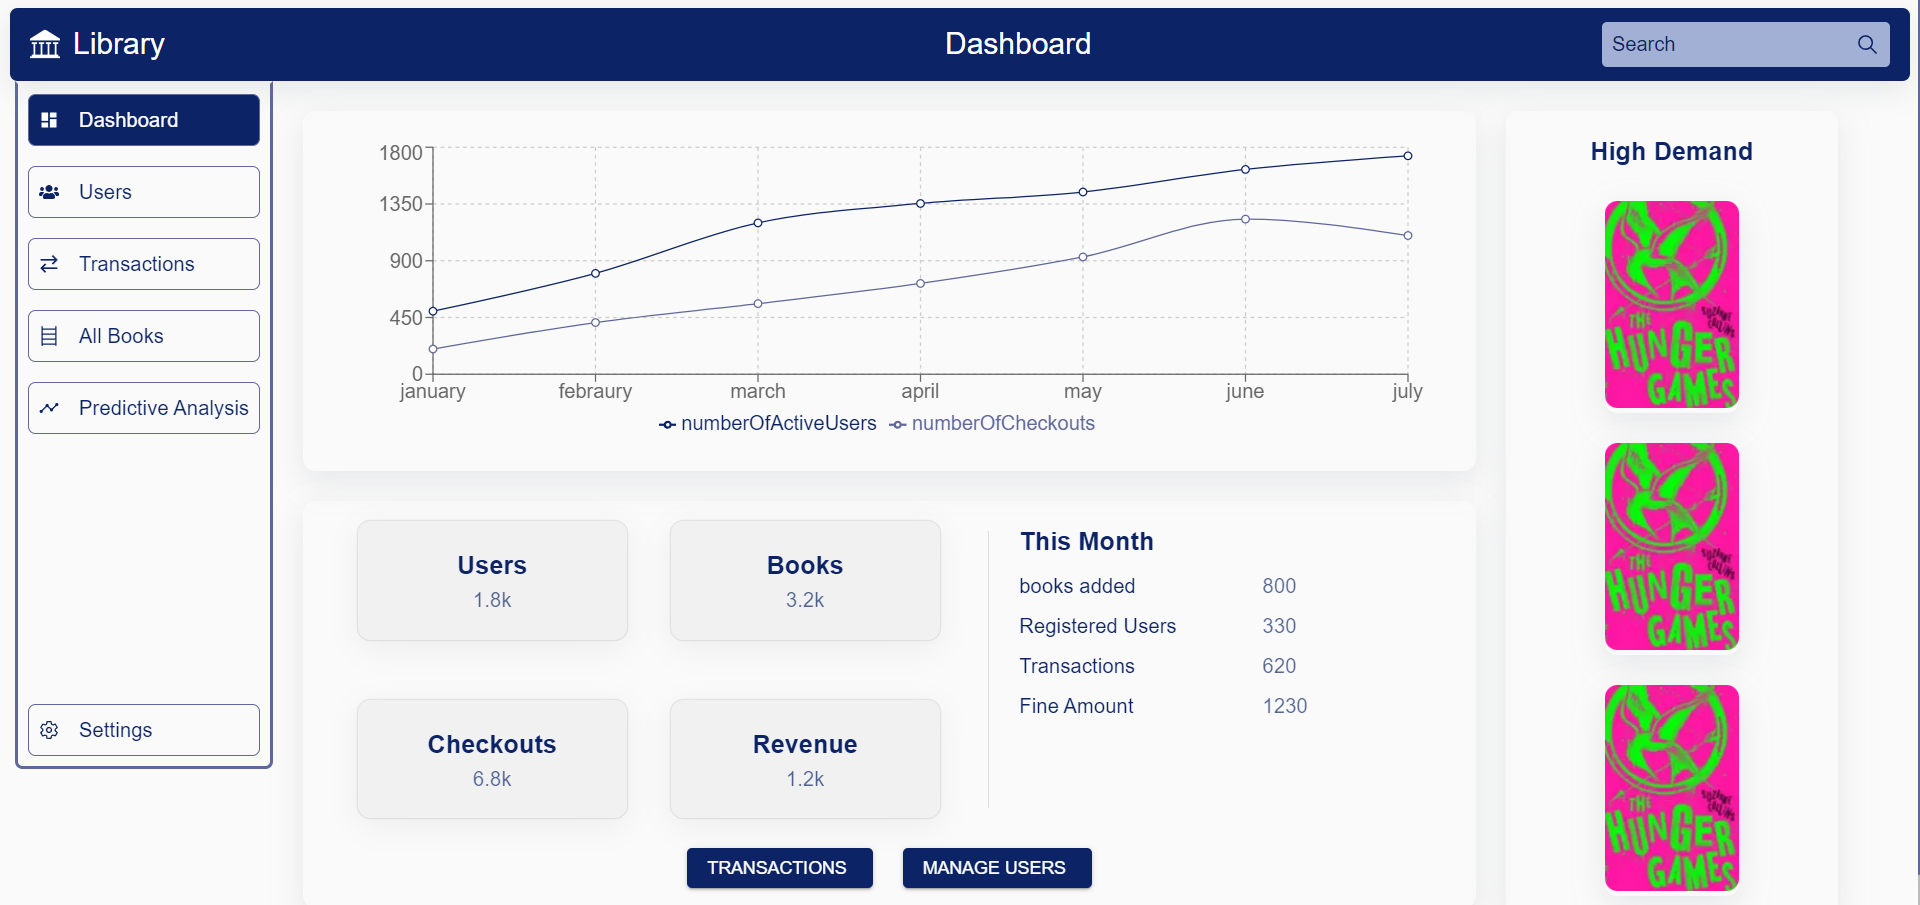Click the Transactions label in This Month panel
The height and width of the screenshot is (905, 1920).
[1077, 666]
